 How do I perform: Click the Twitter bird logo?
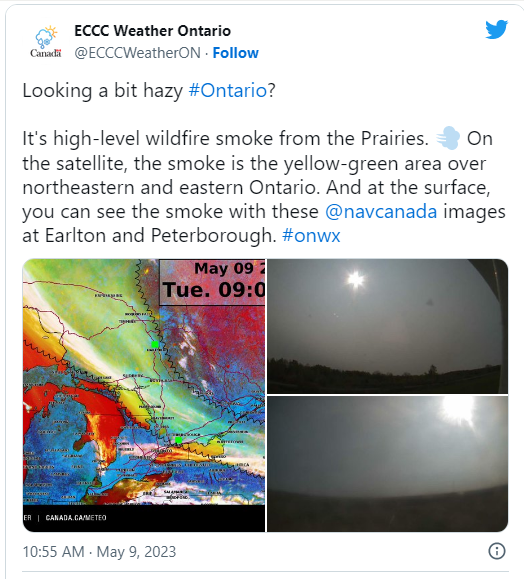[x=497, y=29]
